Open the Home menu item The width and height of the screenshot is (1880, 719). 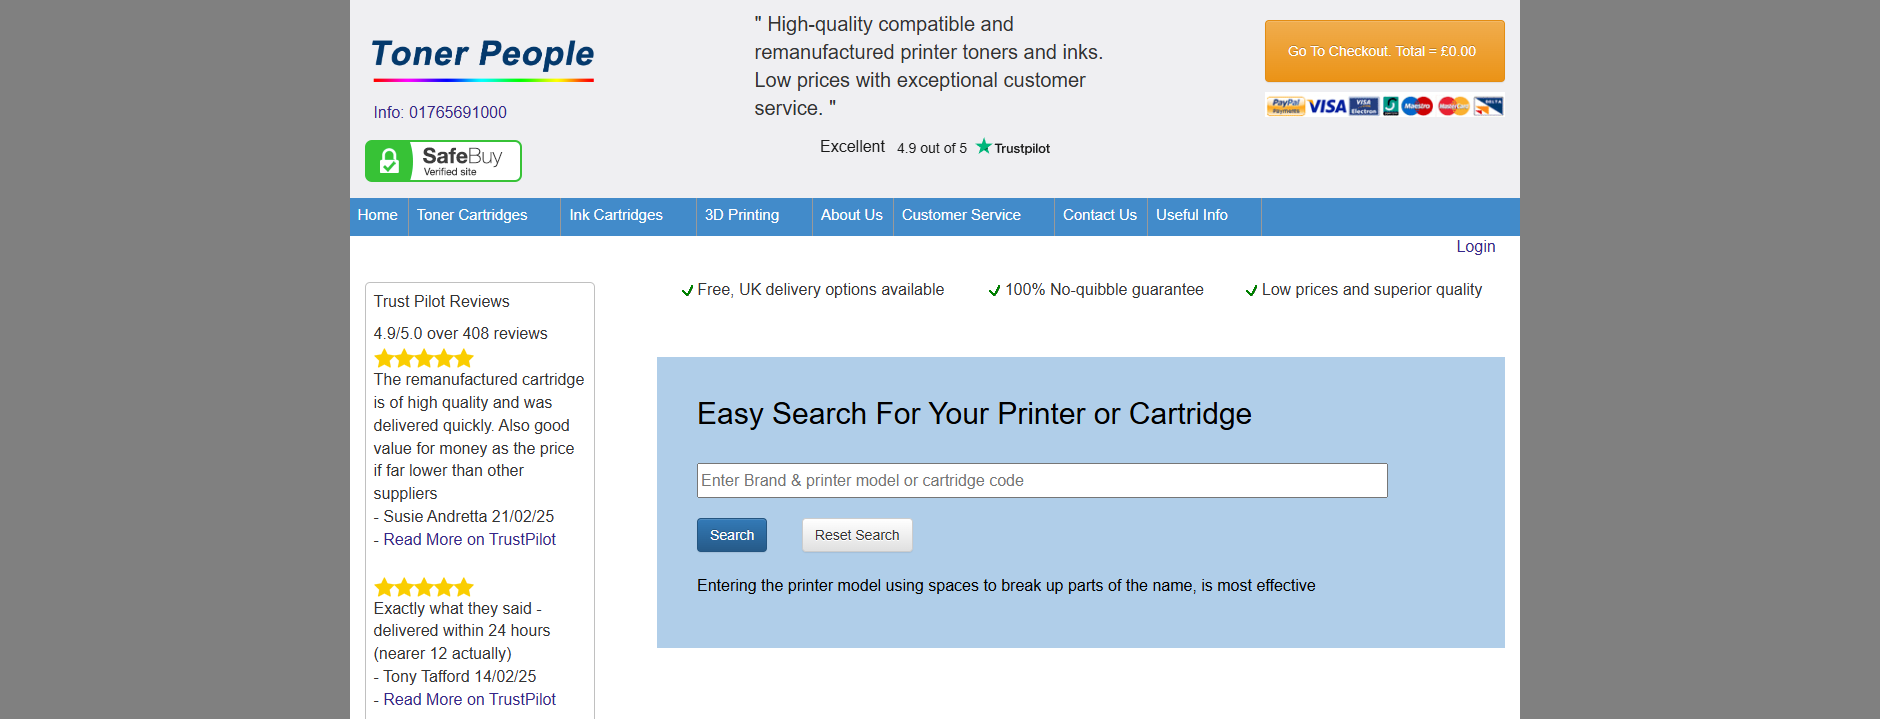tap(378, 215)
